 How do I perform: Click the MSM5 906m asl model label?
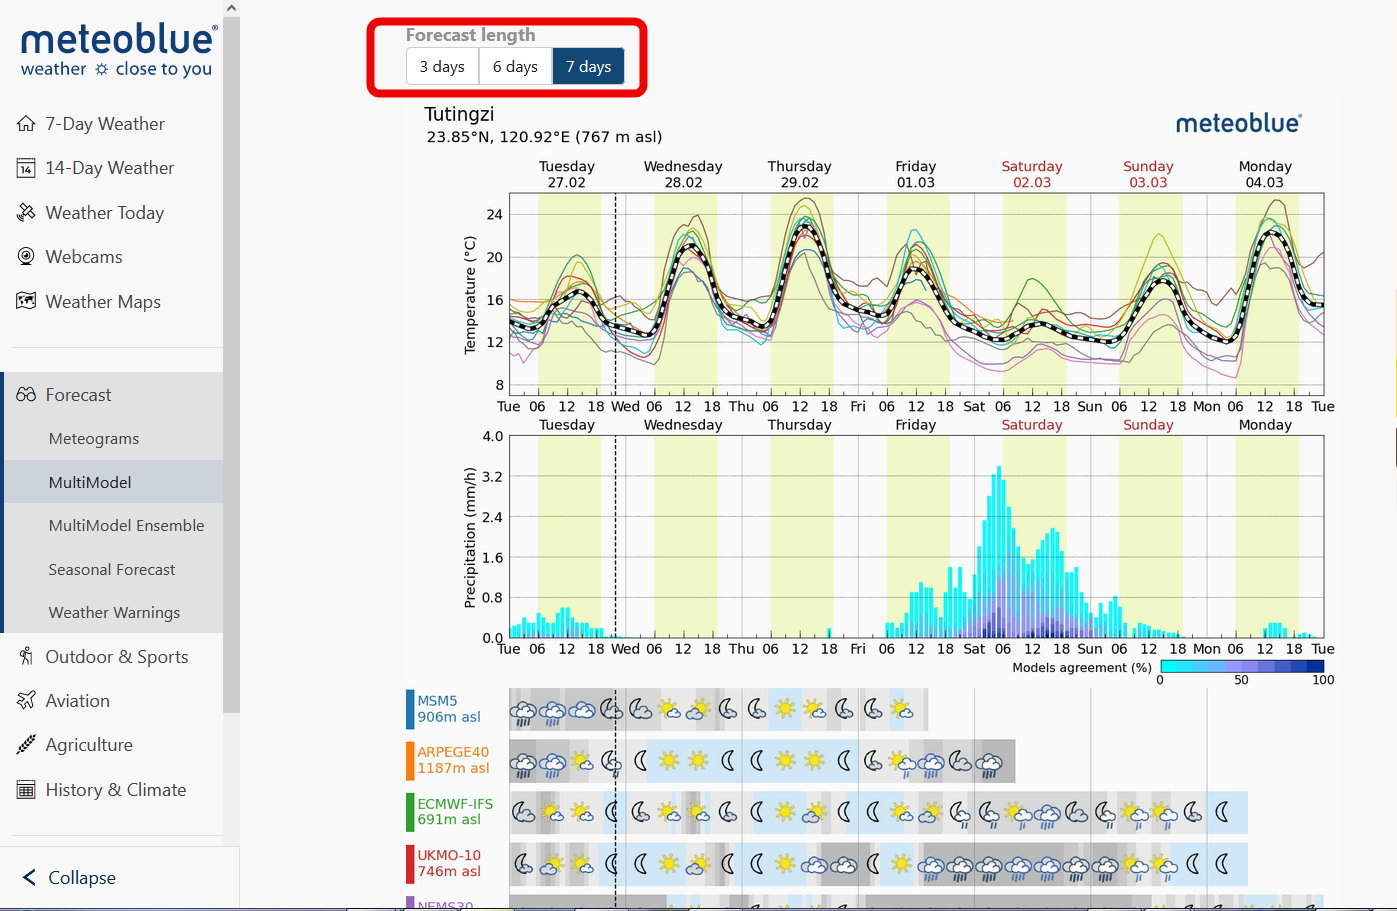449,709
